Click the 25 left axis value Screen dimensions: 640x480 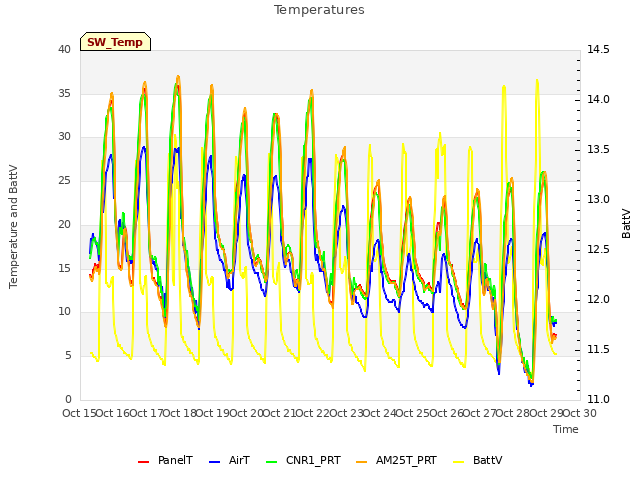pos(64,180)
